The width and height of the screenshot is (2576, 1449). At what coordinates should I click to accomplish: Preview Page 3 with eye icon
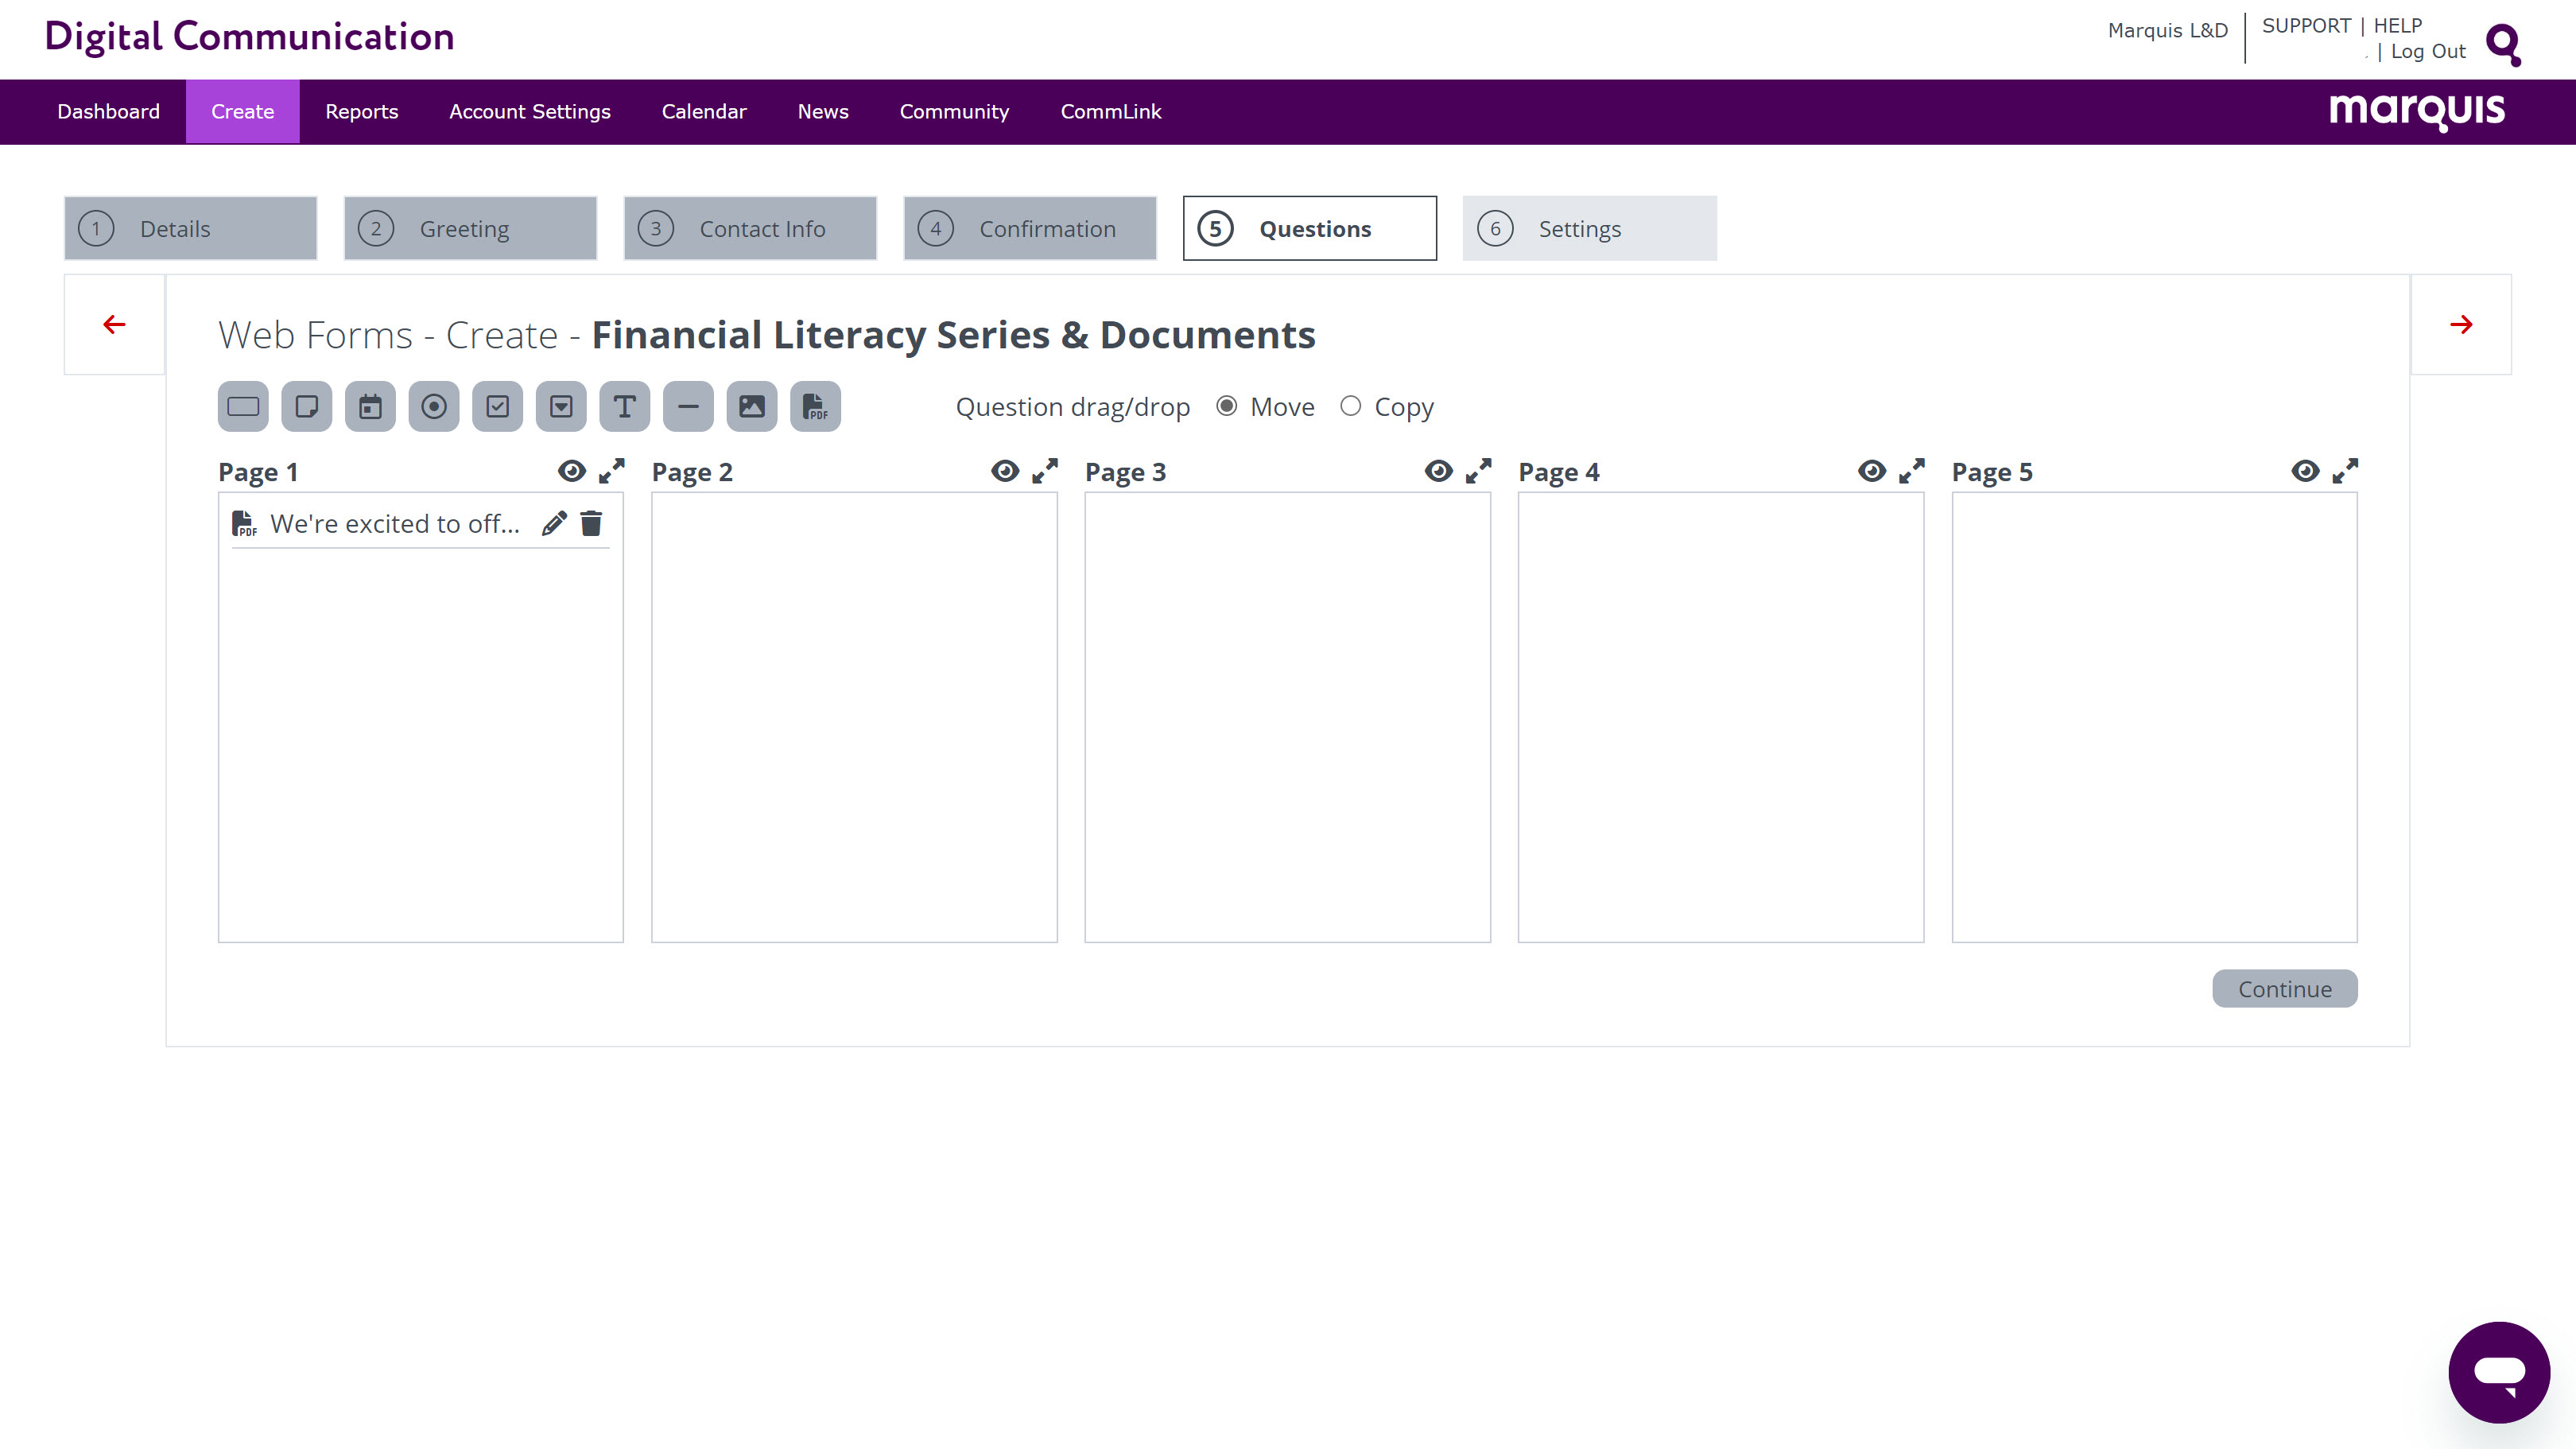(x=1439, y=471)
